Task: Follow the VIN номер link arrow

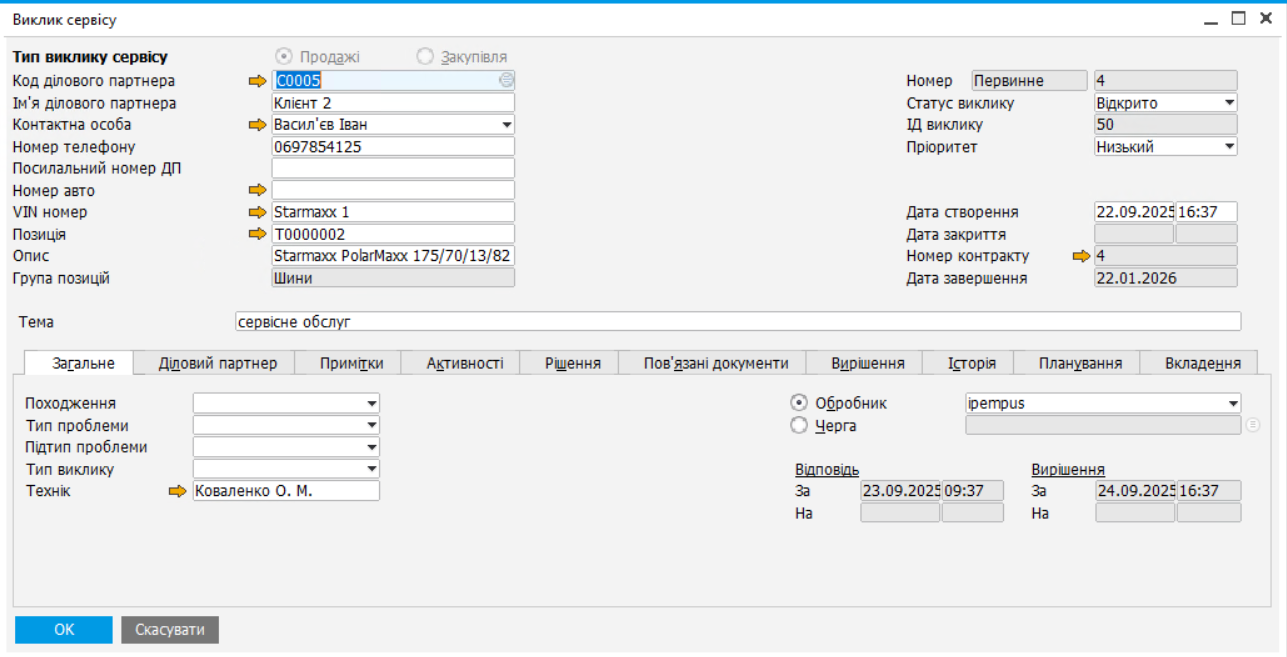Action: (x=258, y=212)
